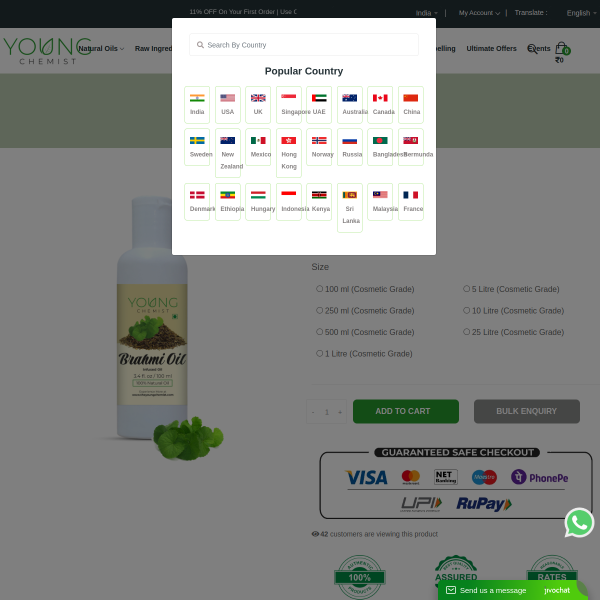Pick Bangladesh flag country
600x600 pixels.
pyautogui.click(x=380, y=147)
